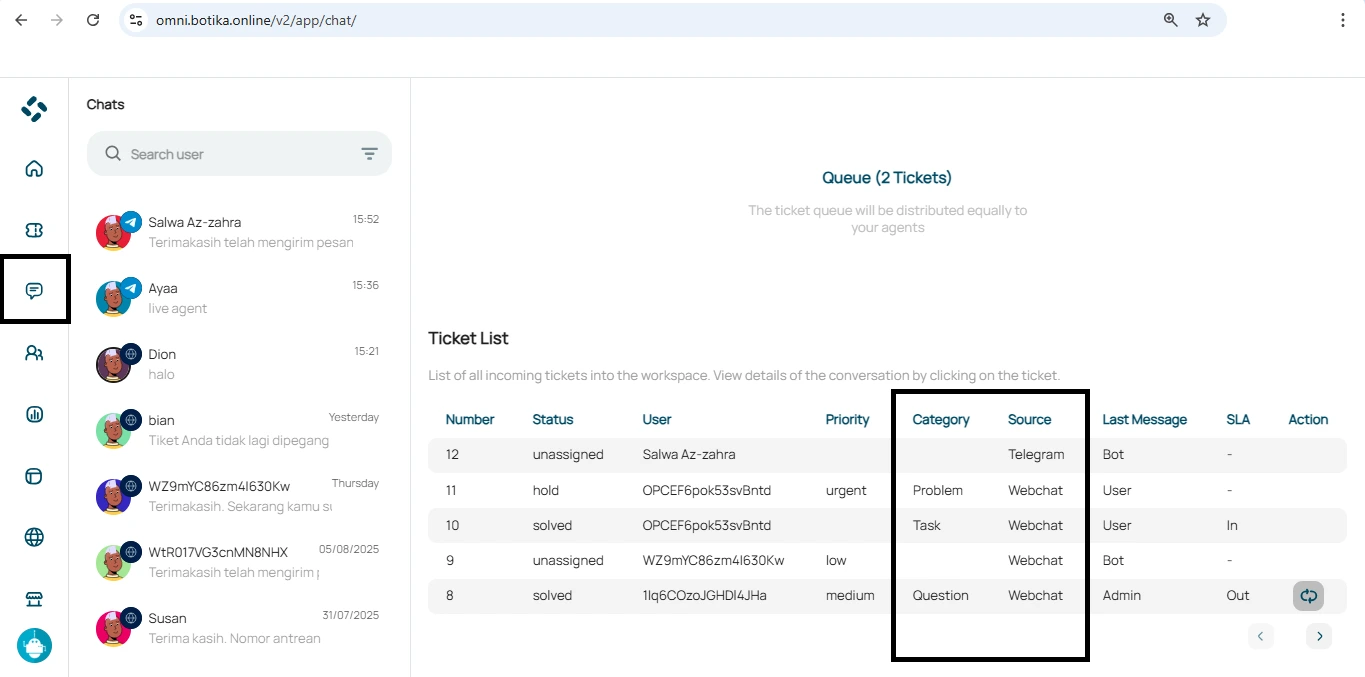
Task: Click user '1Iq6COzoJGHDI4JHa' in ticket list
Action: tap(705, 596)
